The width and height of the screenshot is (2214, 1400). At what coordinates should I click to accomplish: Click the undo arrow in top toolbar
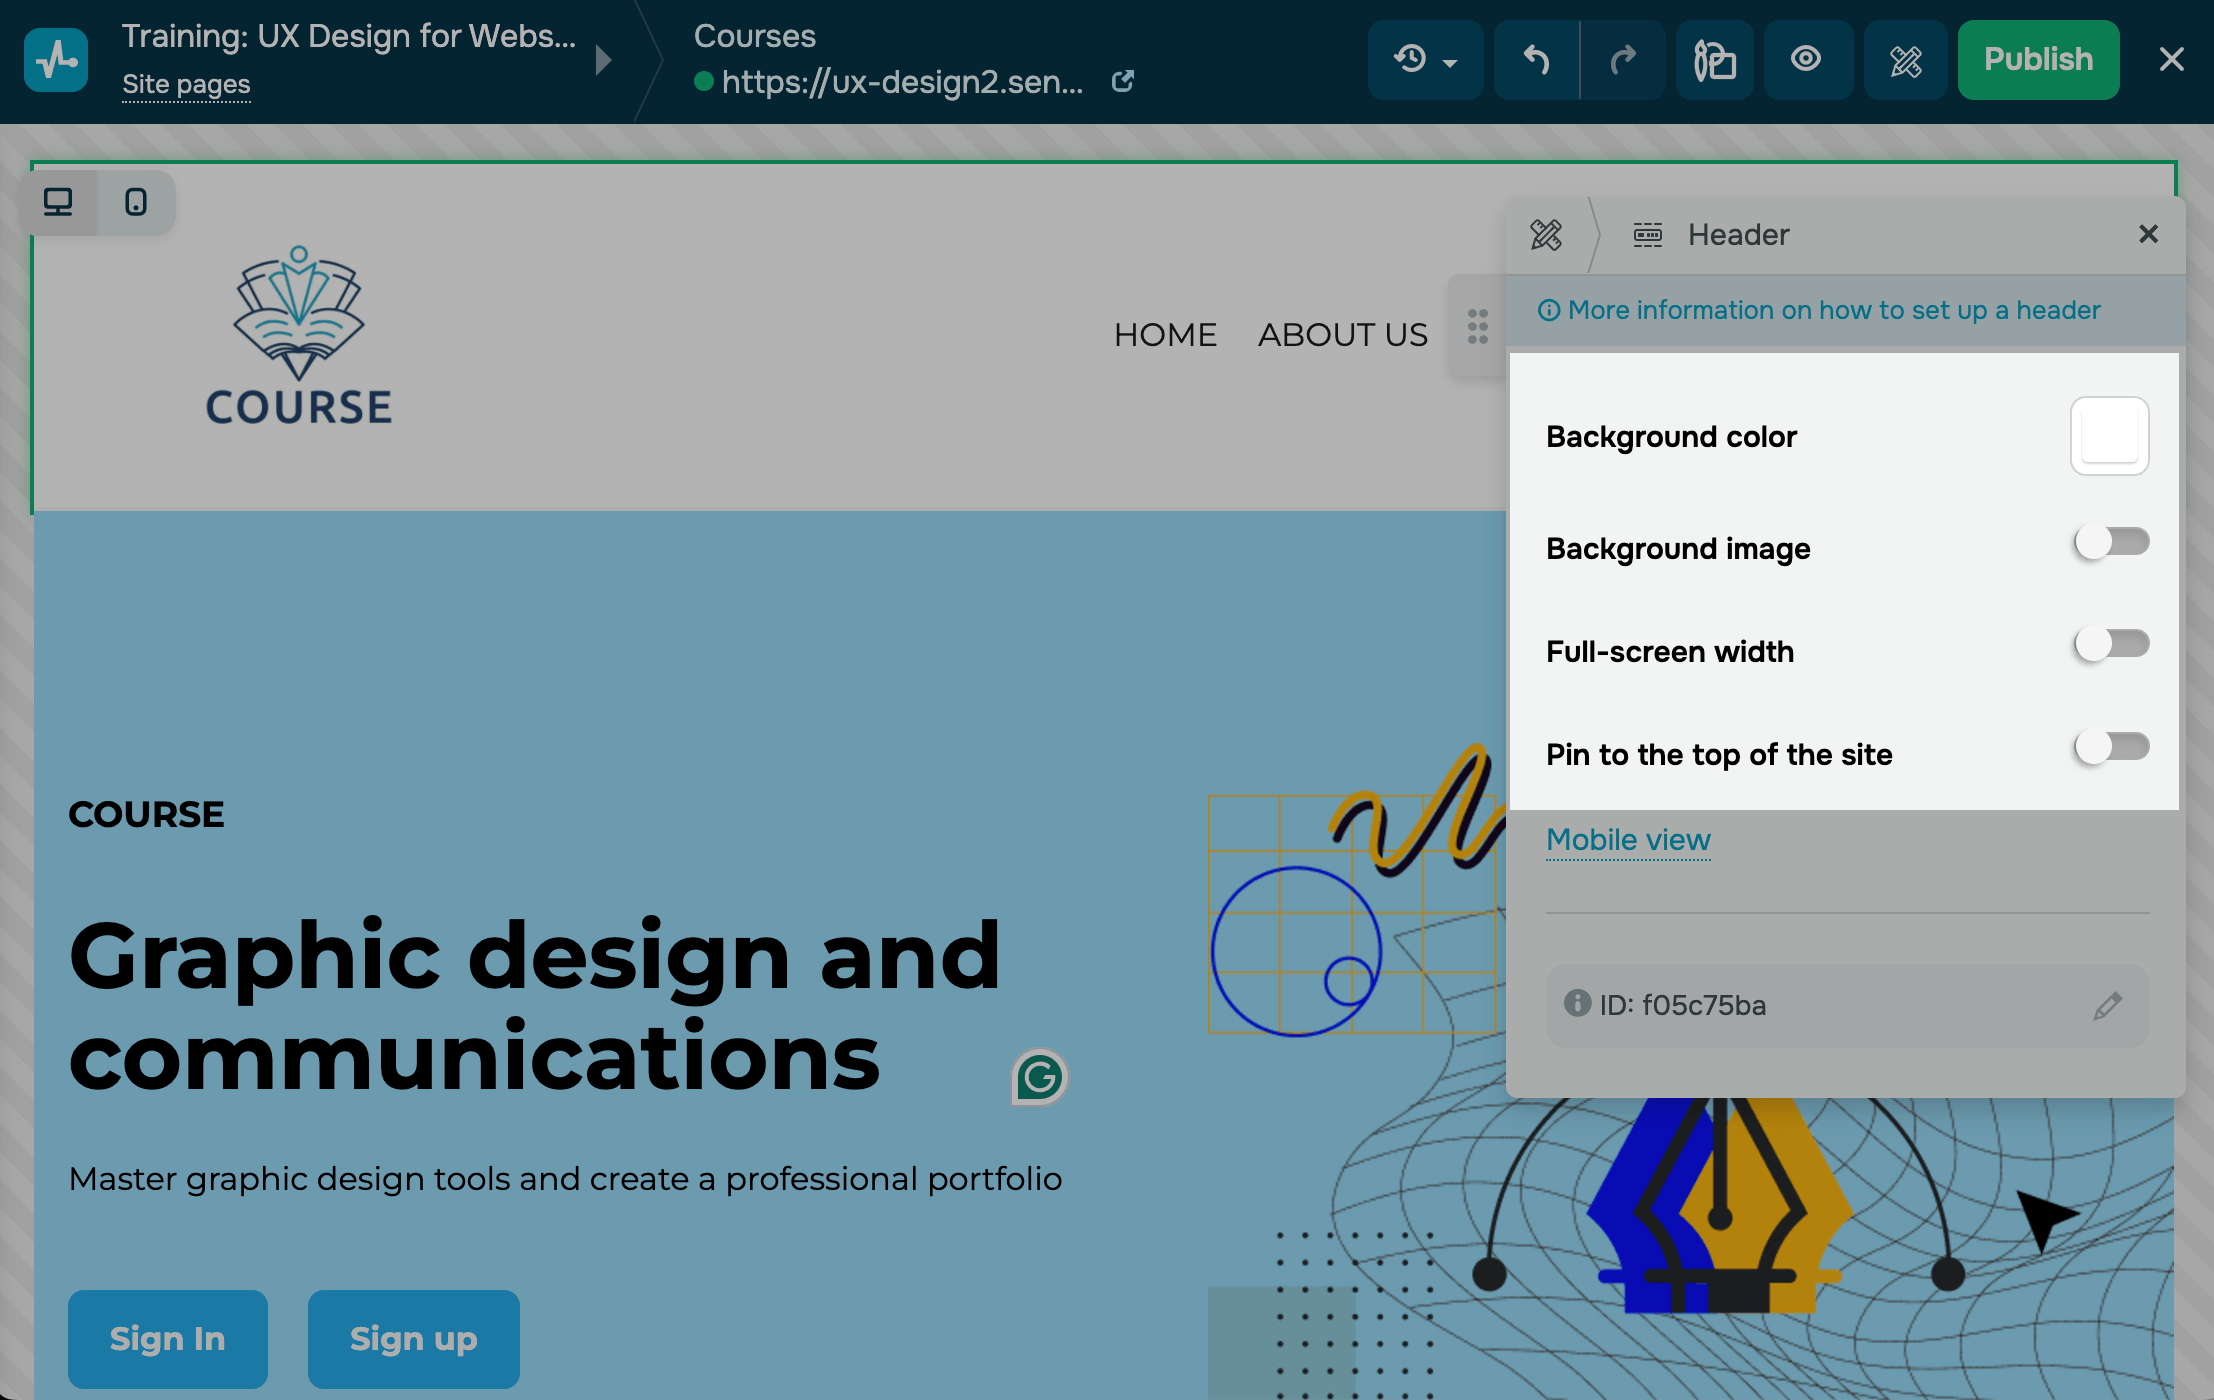[1536, 60]
